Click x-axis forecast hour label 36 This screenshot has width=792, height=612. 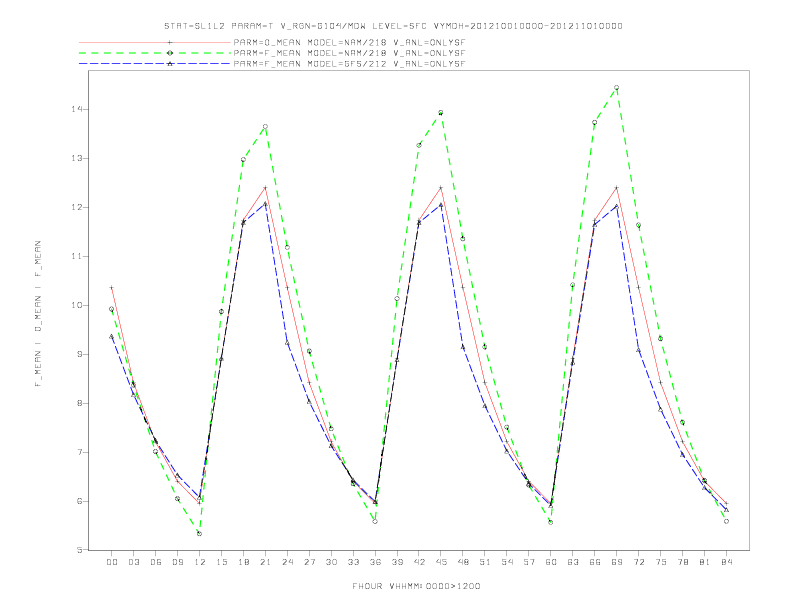pos(375,562)
